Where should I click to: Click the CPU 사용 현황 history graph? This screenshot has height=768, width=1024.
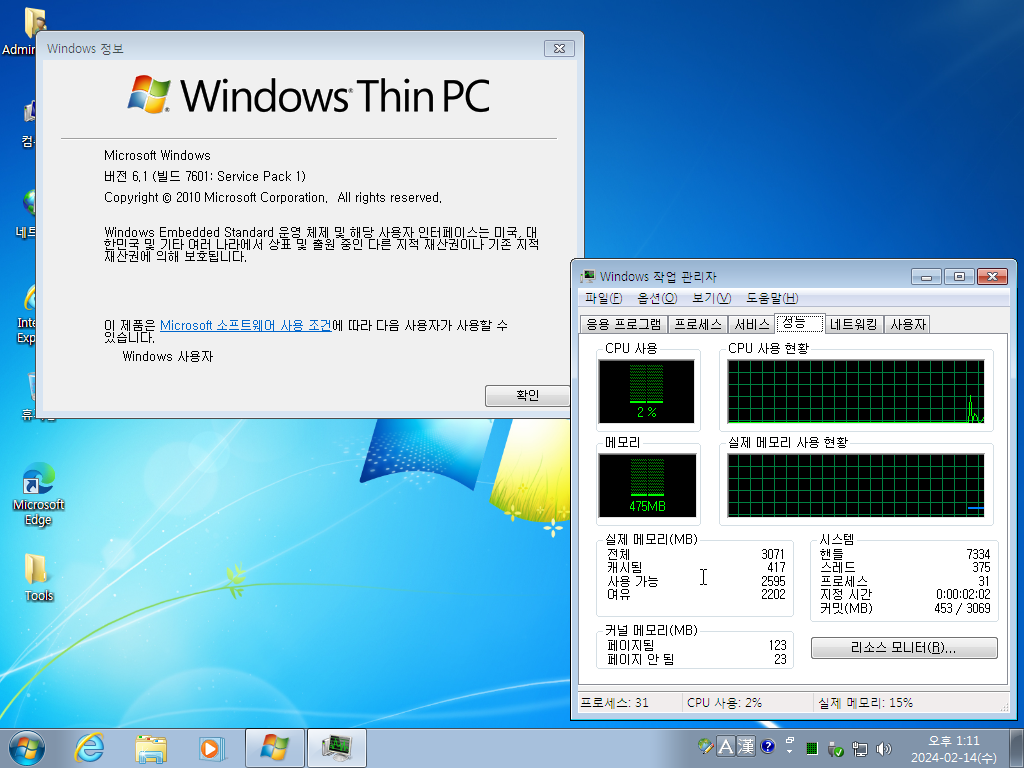(856, 391)
